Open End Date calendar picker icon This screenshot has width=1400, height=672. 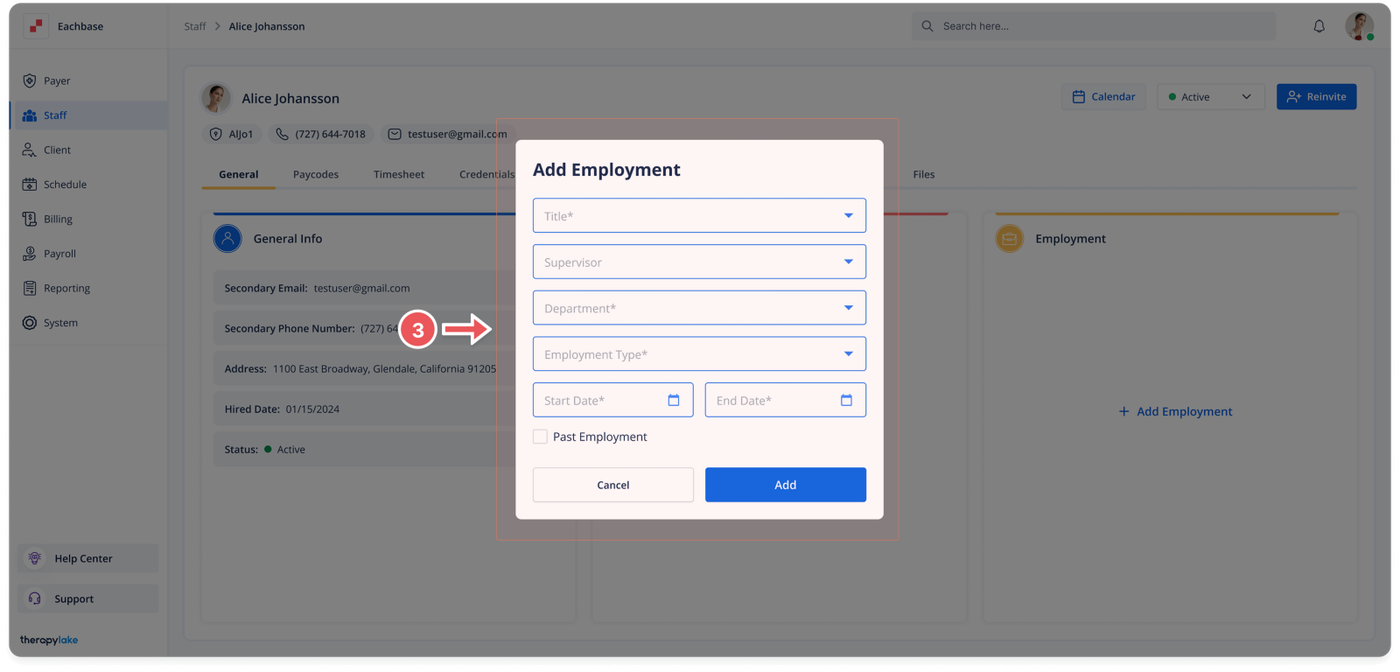[x=846, y=400]
